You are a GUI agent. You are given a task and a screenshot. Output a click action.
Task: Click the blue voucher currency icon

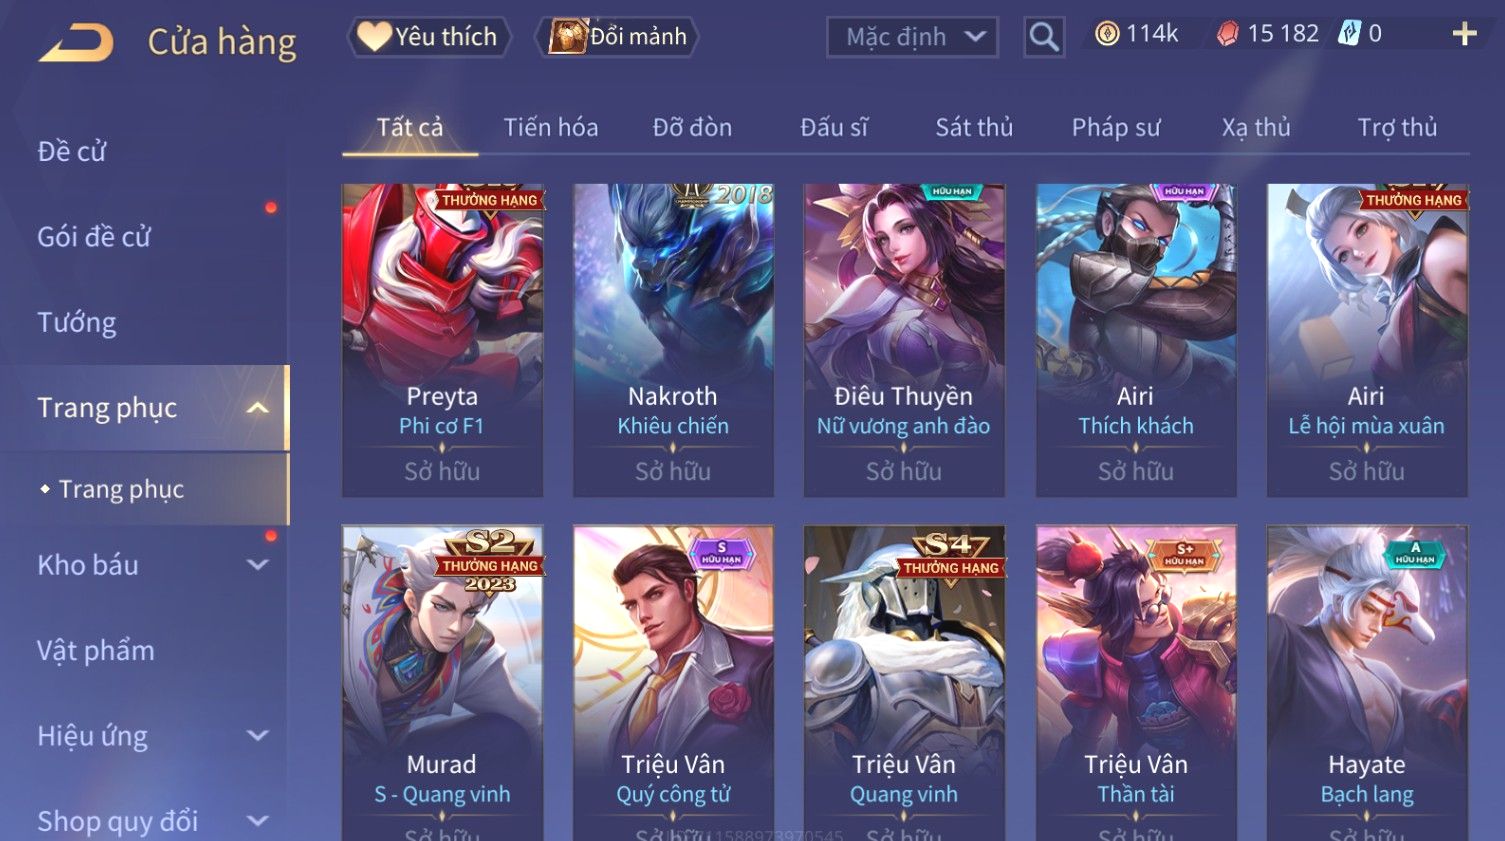click(1349, 34)
